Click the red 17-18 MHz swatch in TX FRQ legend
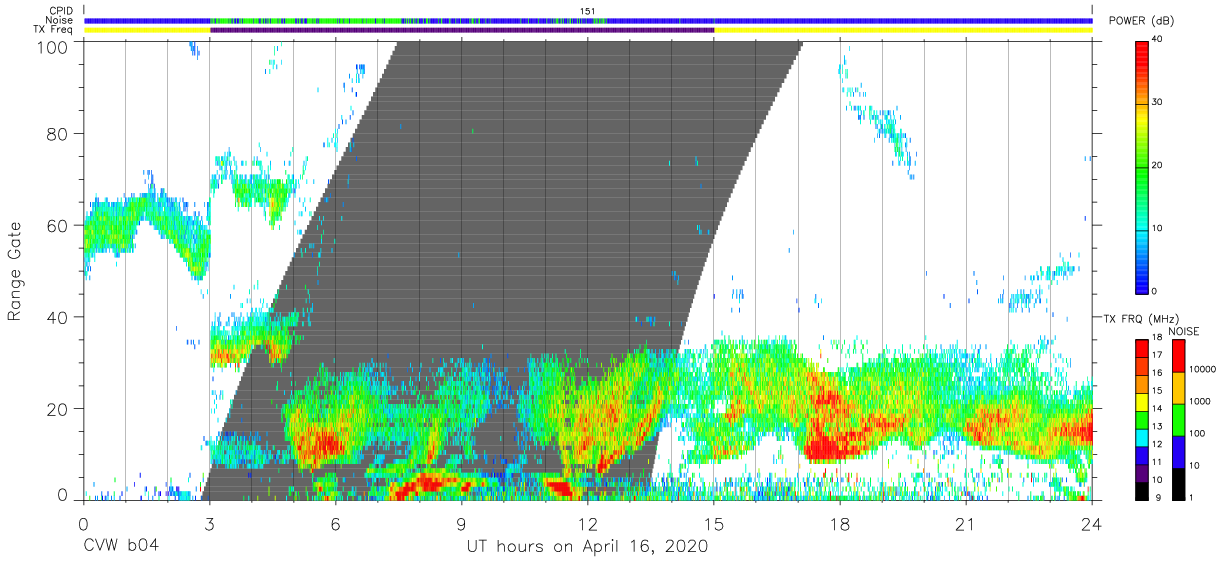The height and width of the screenshot is (567, 1228). (1141, 349)
